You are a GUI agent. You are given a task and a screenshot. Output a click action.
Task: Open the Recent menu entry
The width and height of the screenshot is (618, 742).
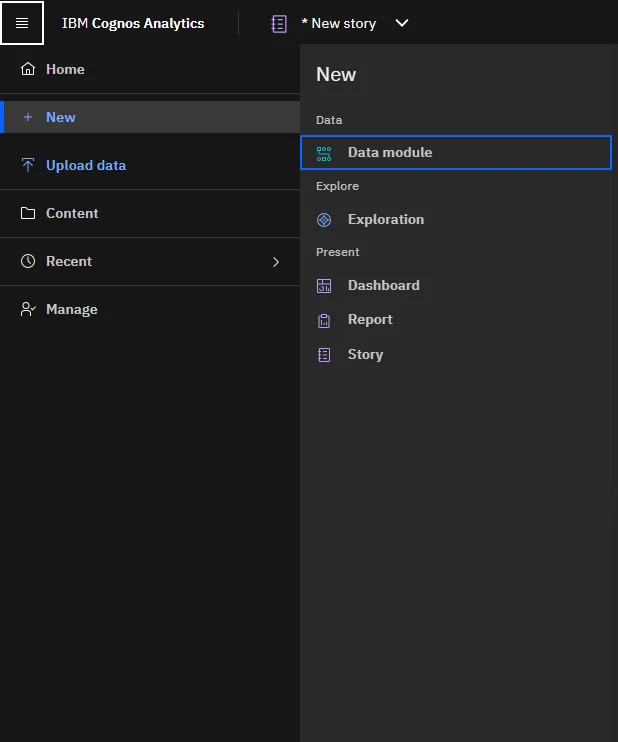click(x=150, y=261)
